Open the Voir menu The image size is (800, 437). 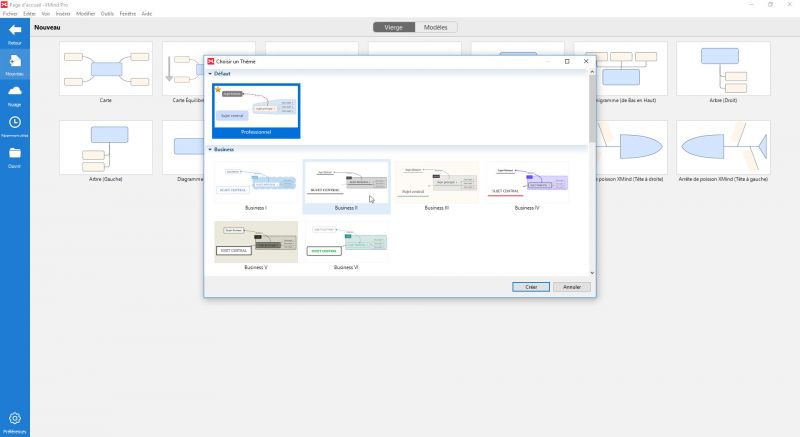46,14
